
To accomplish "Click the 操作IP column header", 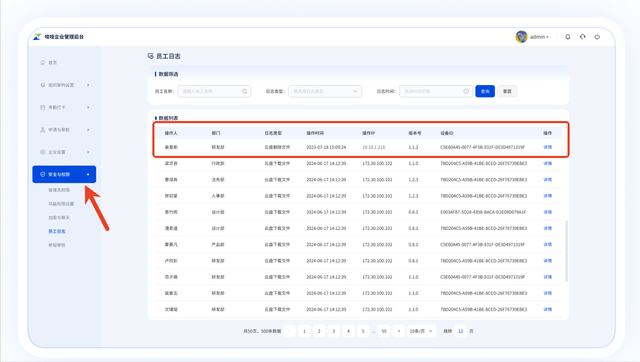I will pyautogui.click(x=369, y=133).
